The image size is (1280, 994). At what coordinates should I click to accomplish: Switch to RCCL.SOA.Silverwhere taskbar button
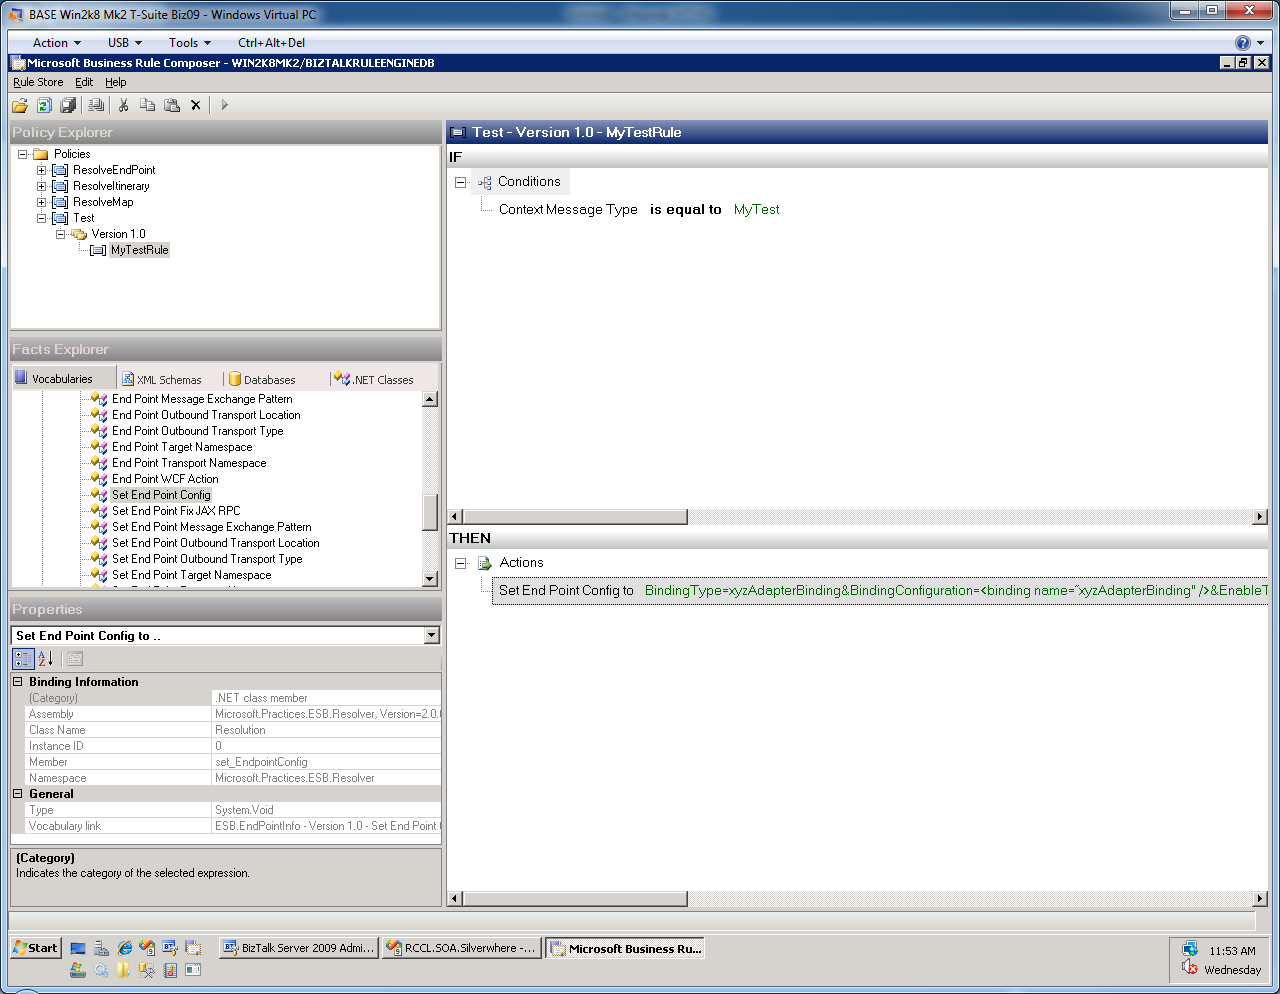(x=462, y=948)
